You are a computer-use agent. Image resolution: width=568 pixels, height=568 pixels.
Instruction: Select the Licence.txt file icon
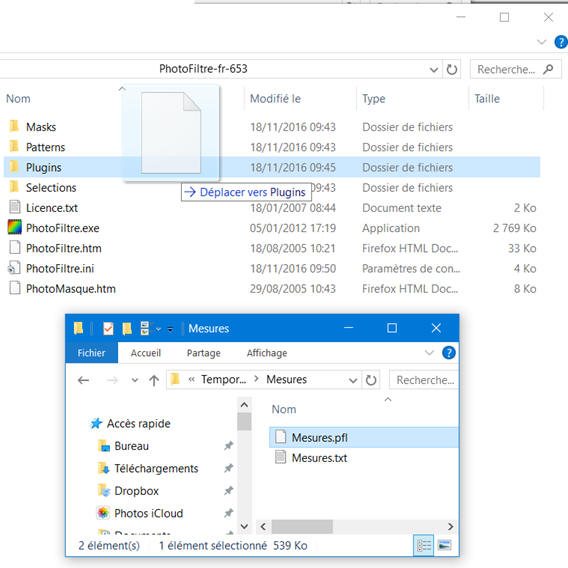click(x=14, y=207)
